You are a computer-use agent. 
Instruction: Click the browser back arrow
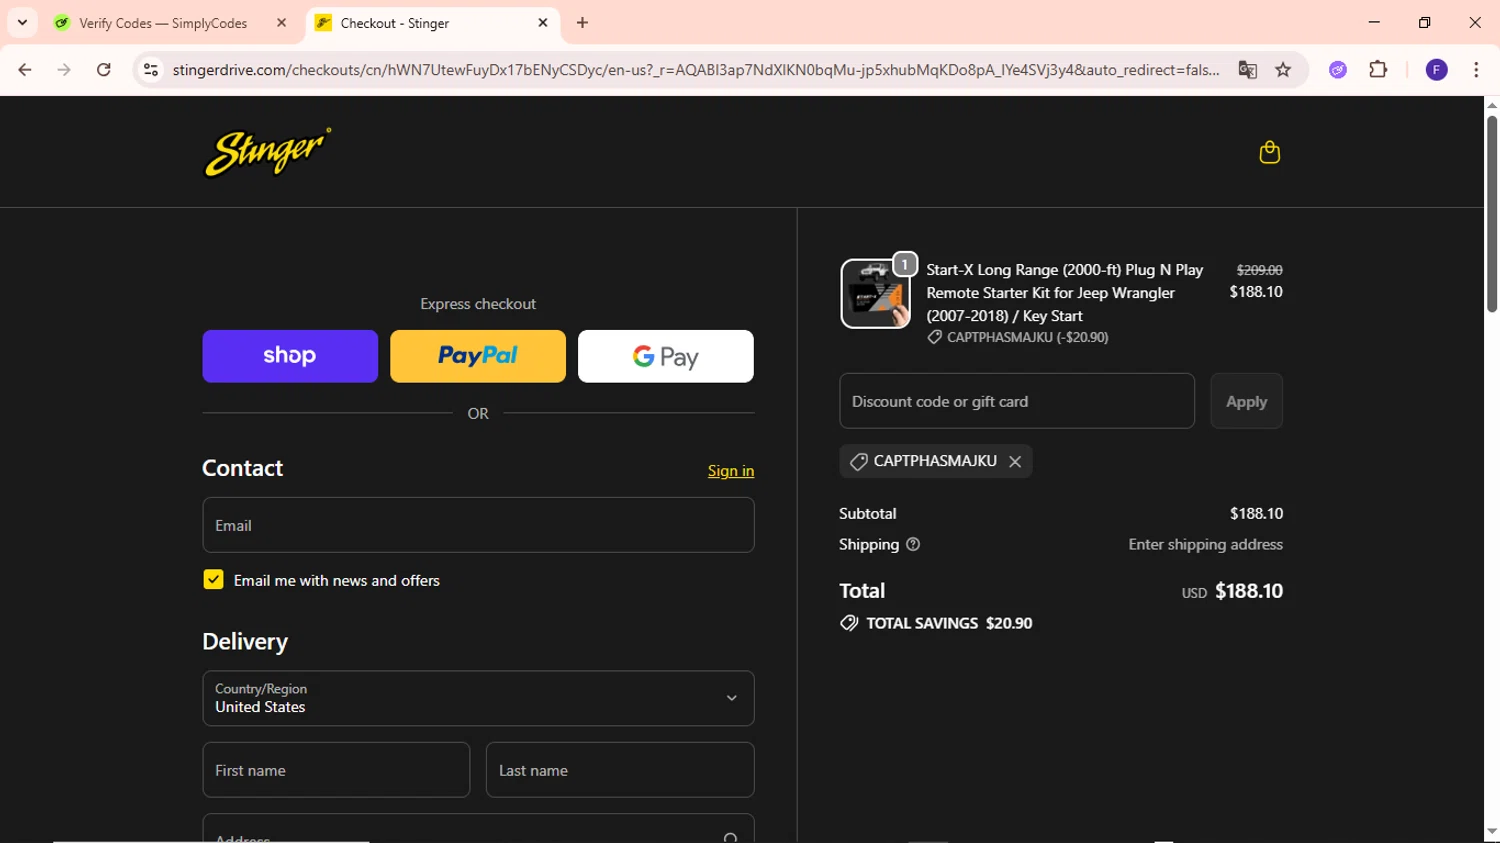[x=25, y=70]
